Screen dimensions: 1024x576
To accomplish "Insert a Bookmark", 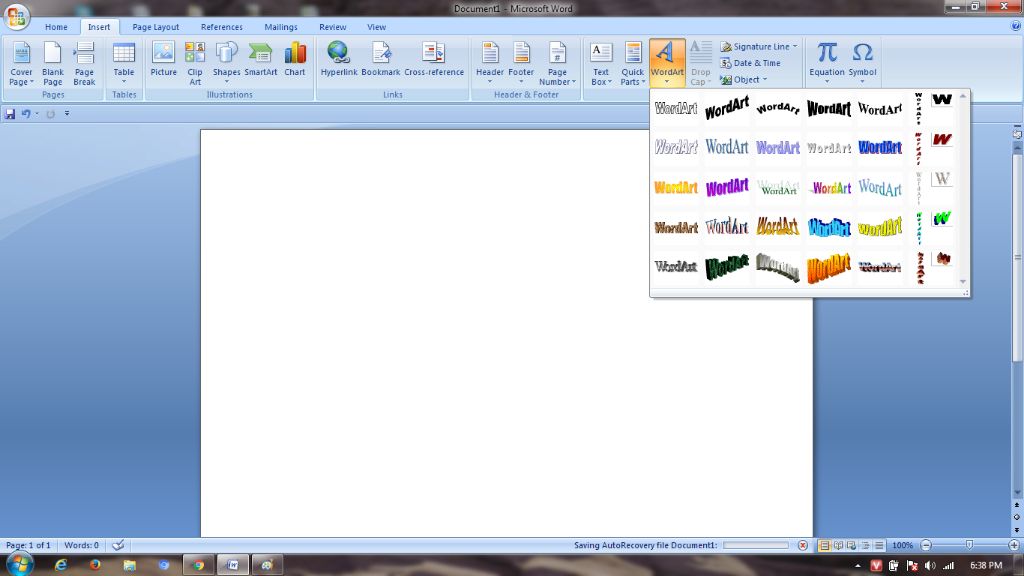I will point(381,59).
